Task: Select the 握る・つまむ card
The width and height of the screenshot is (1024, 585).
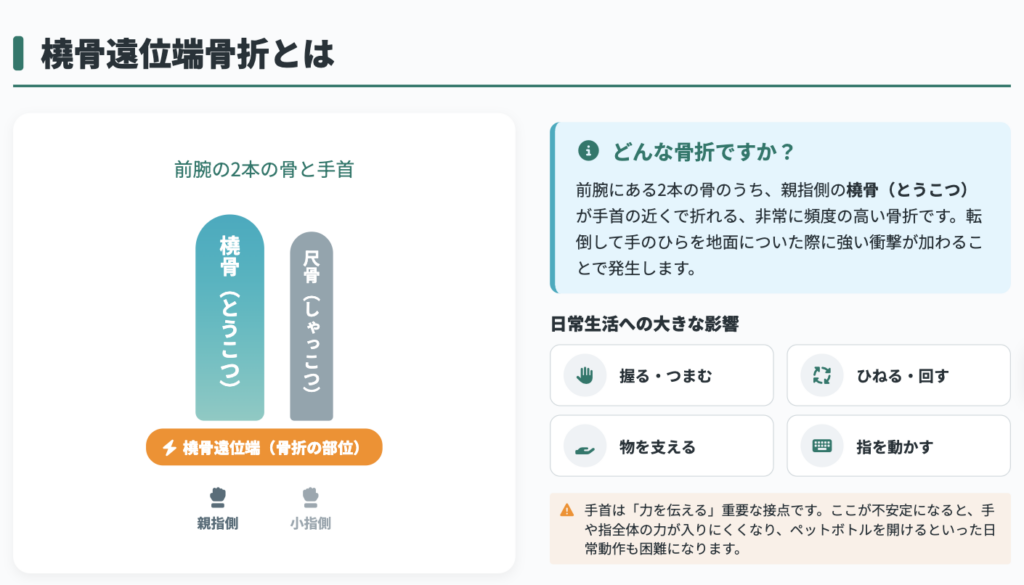Action: pos(662,375)
